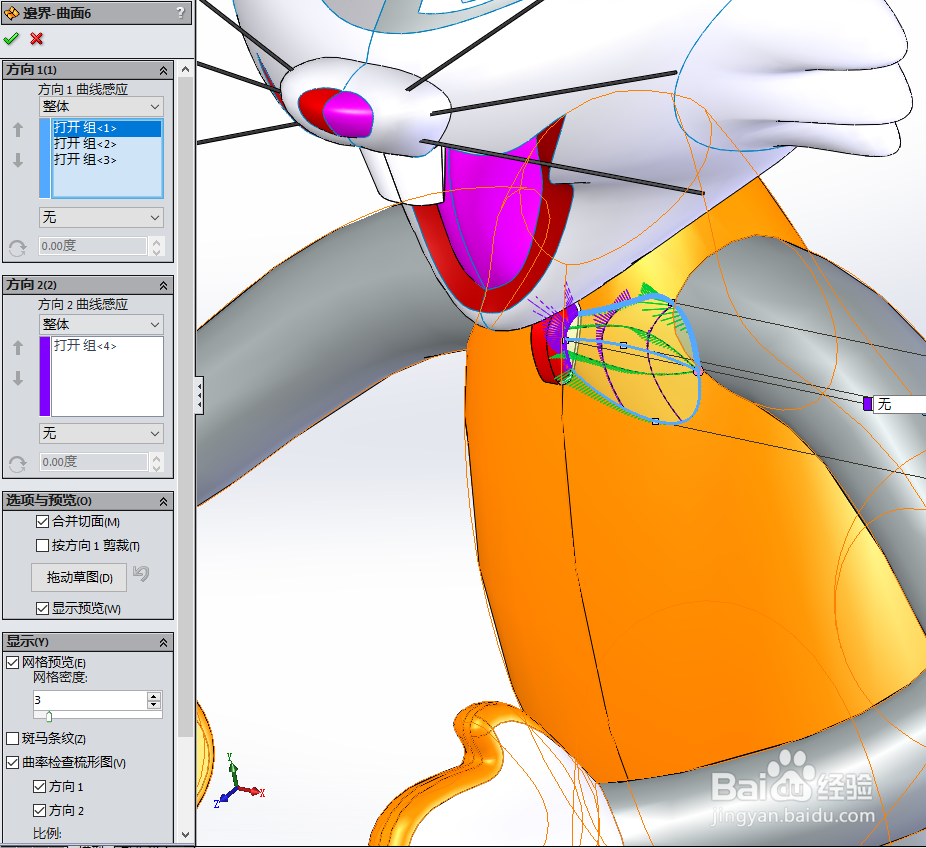926x848 pixels.
Task: Cancel the feature with red X
Action: 37,39
